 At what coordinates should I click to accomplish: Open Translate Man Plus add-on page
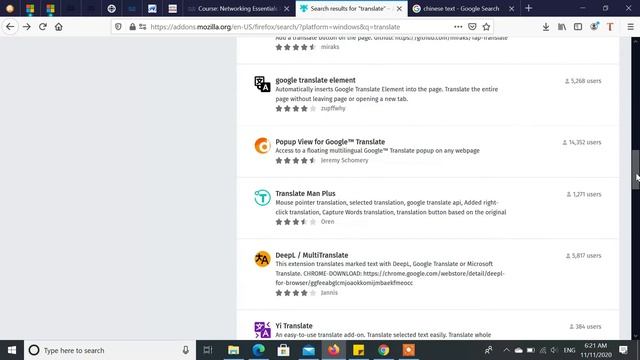(x=305, y=193)
